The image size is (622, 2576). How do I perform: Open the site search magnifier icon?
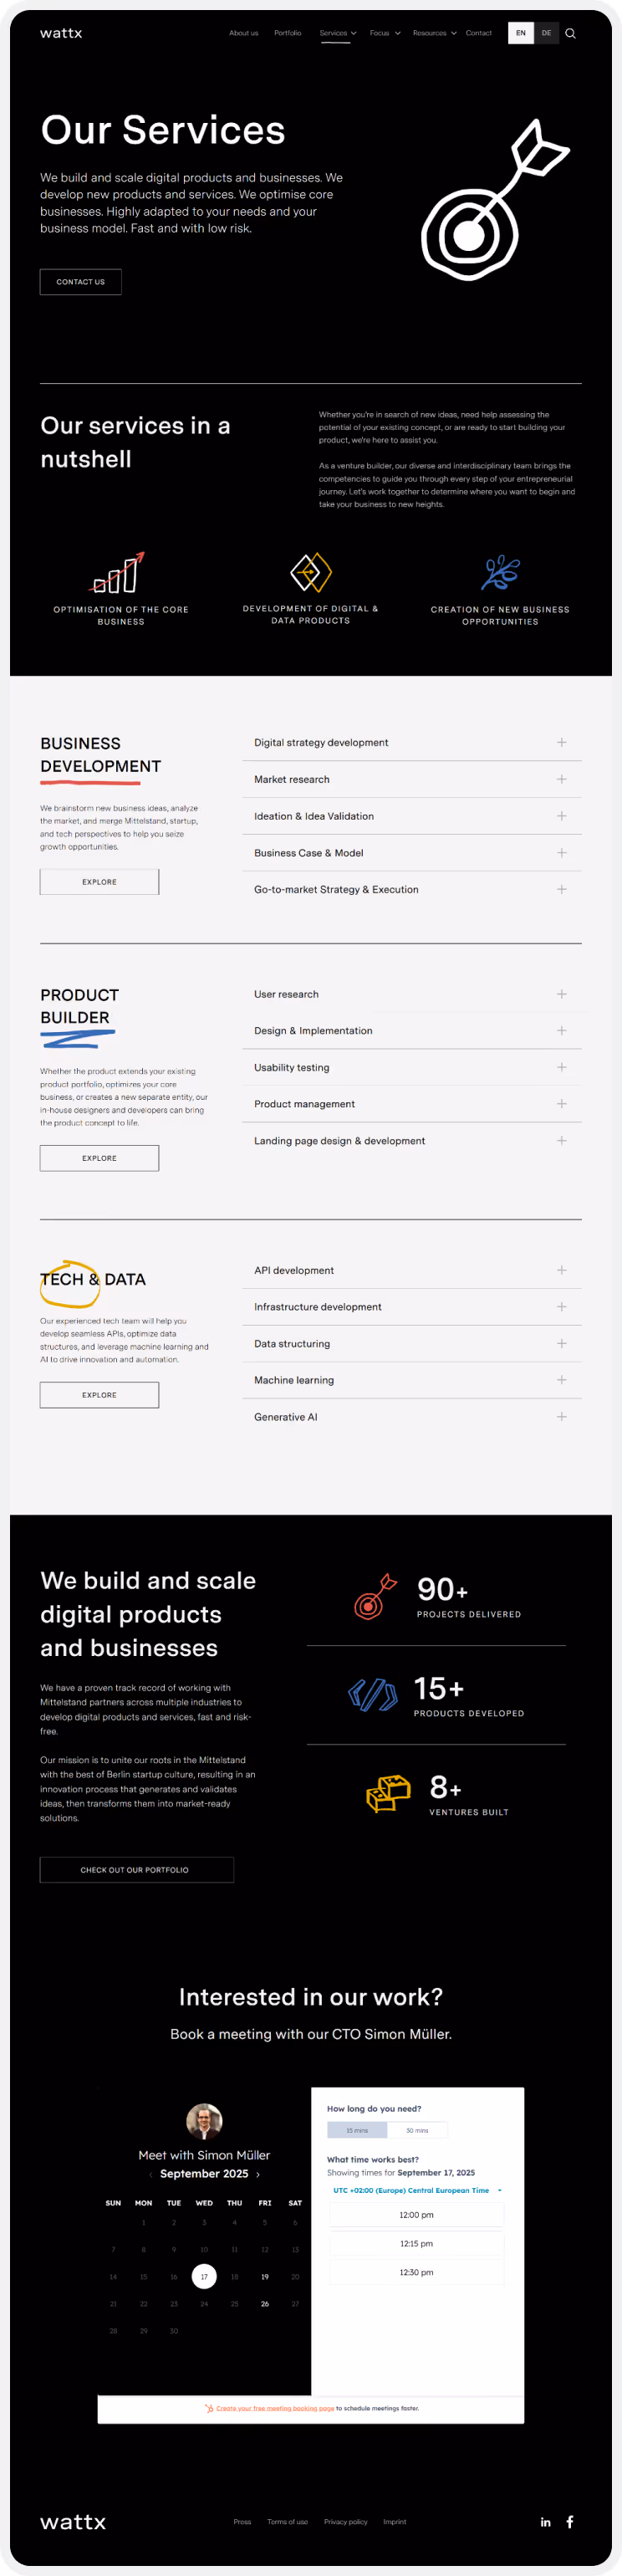[571, 33]
